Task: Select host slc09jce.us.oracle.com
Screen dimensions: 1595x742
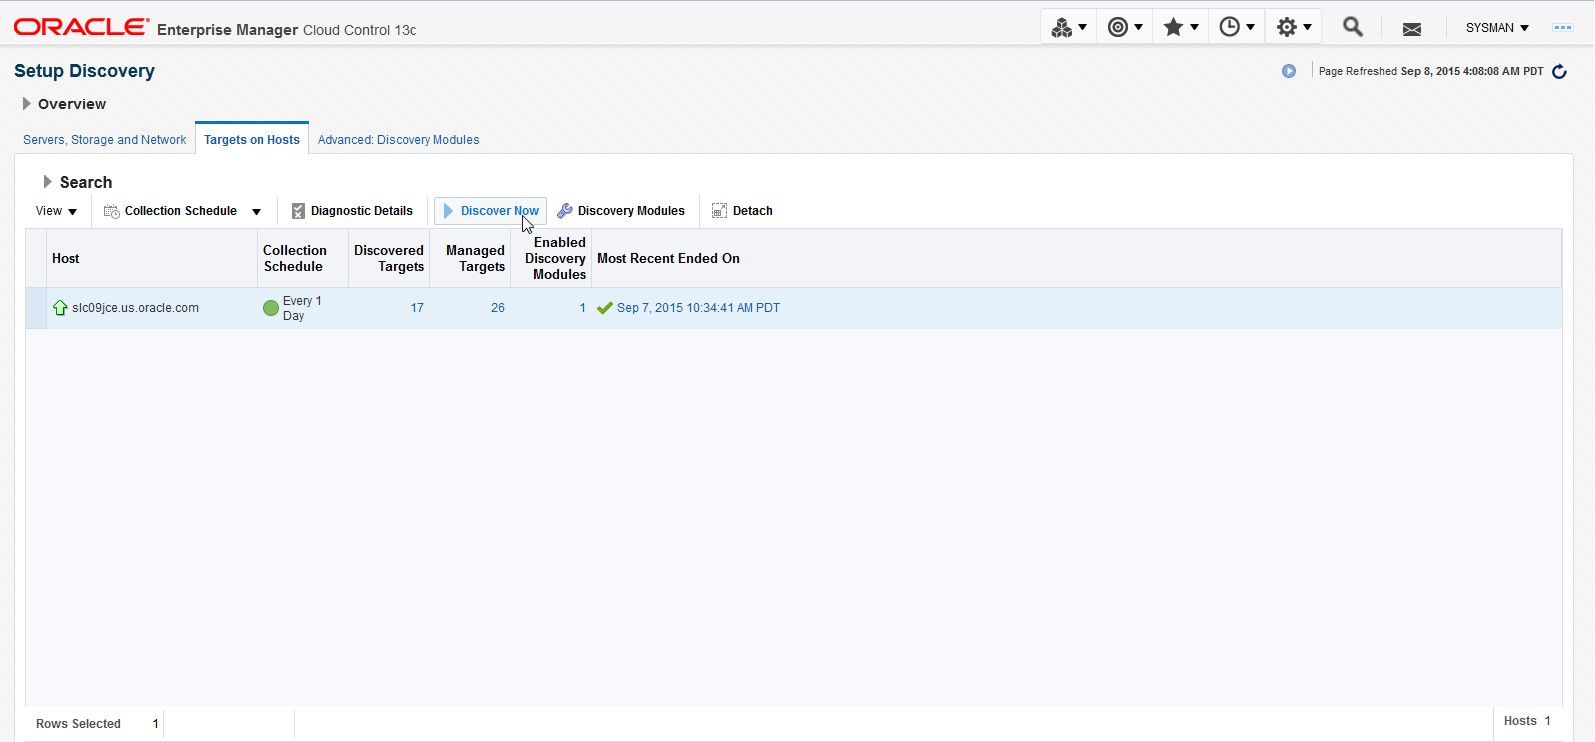Action: tap(135, 308)
